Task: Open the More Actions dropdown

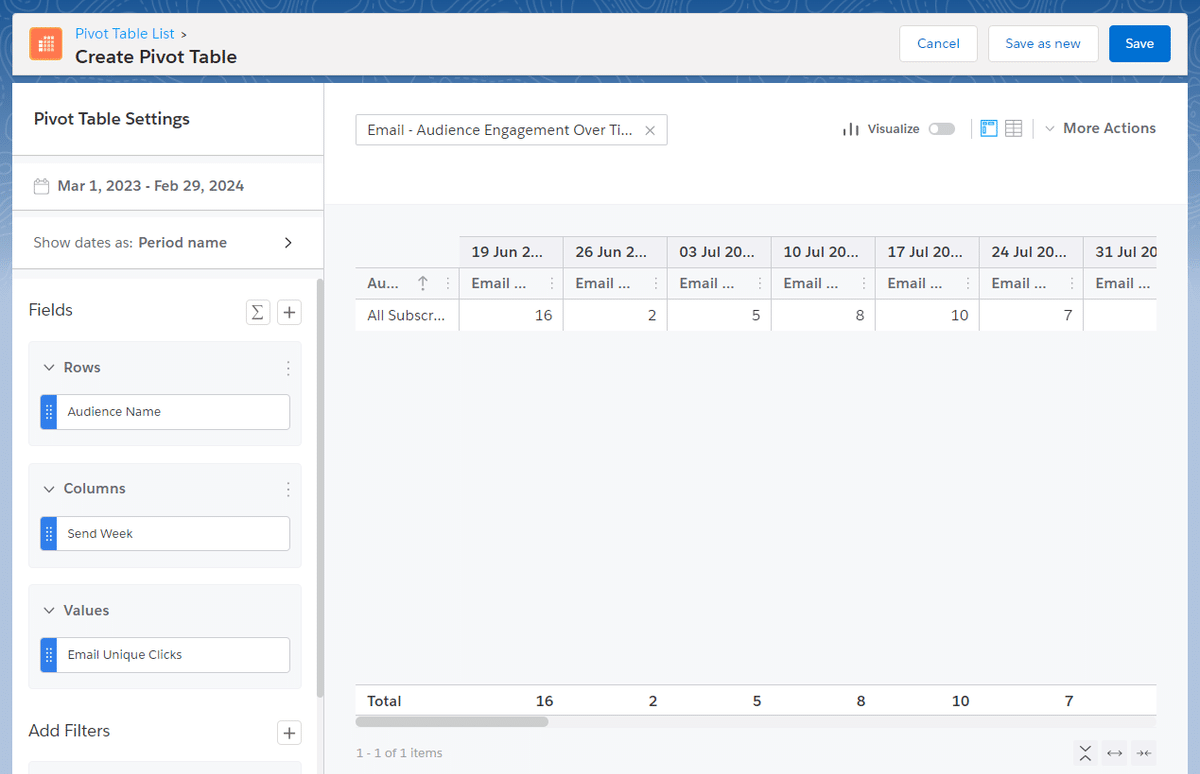Action: tap(1100, 128)
